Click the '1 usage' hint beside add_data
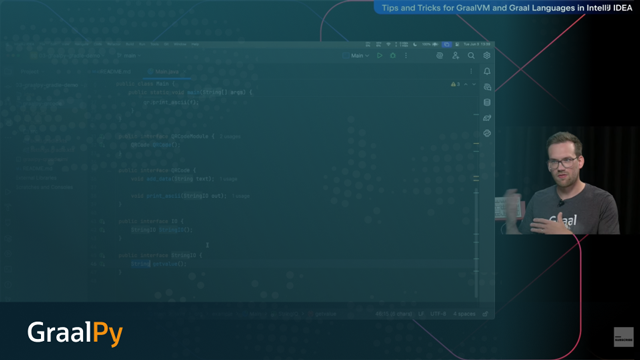Viewport: 640px width, 360px height. pos(228,179)
